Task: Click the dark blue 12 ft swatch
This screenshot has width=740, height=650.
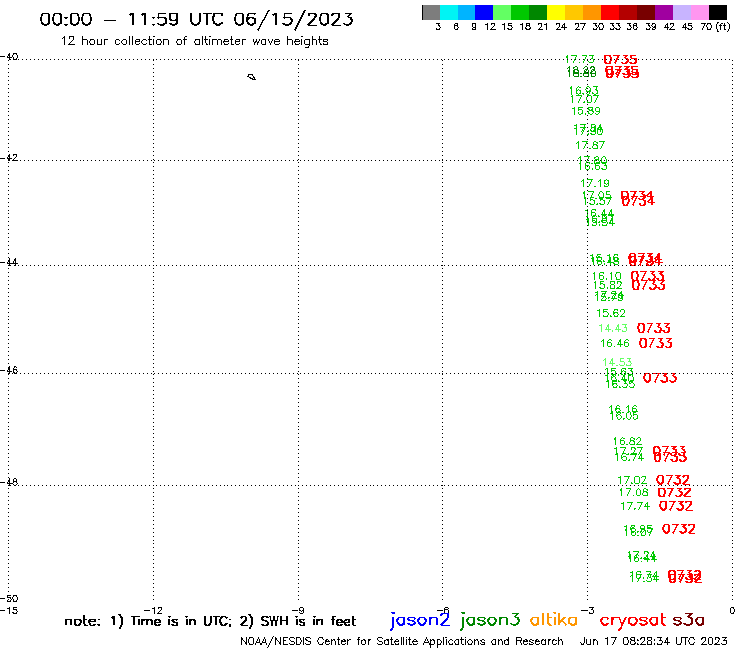Action: click(484, 12)
